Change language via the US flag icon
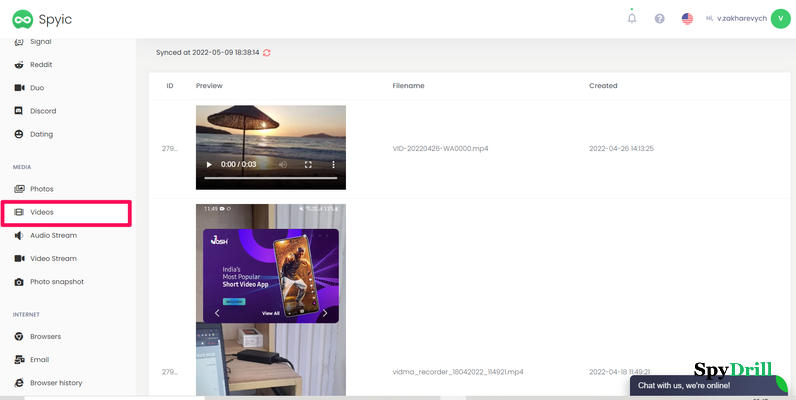The image size is (796, 400). click(x=687, y=18)
